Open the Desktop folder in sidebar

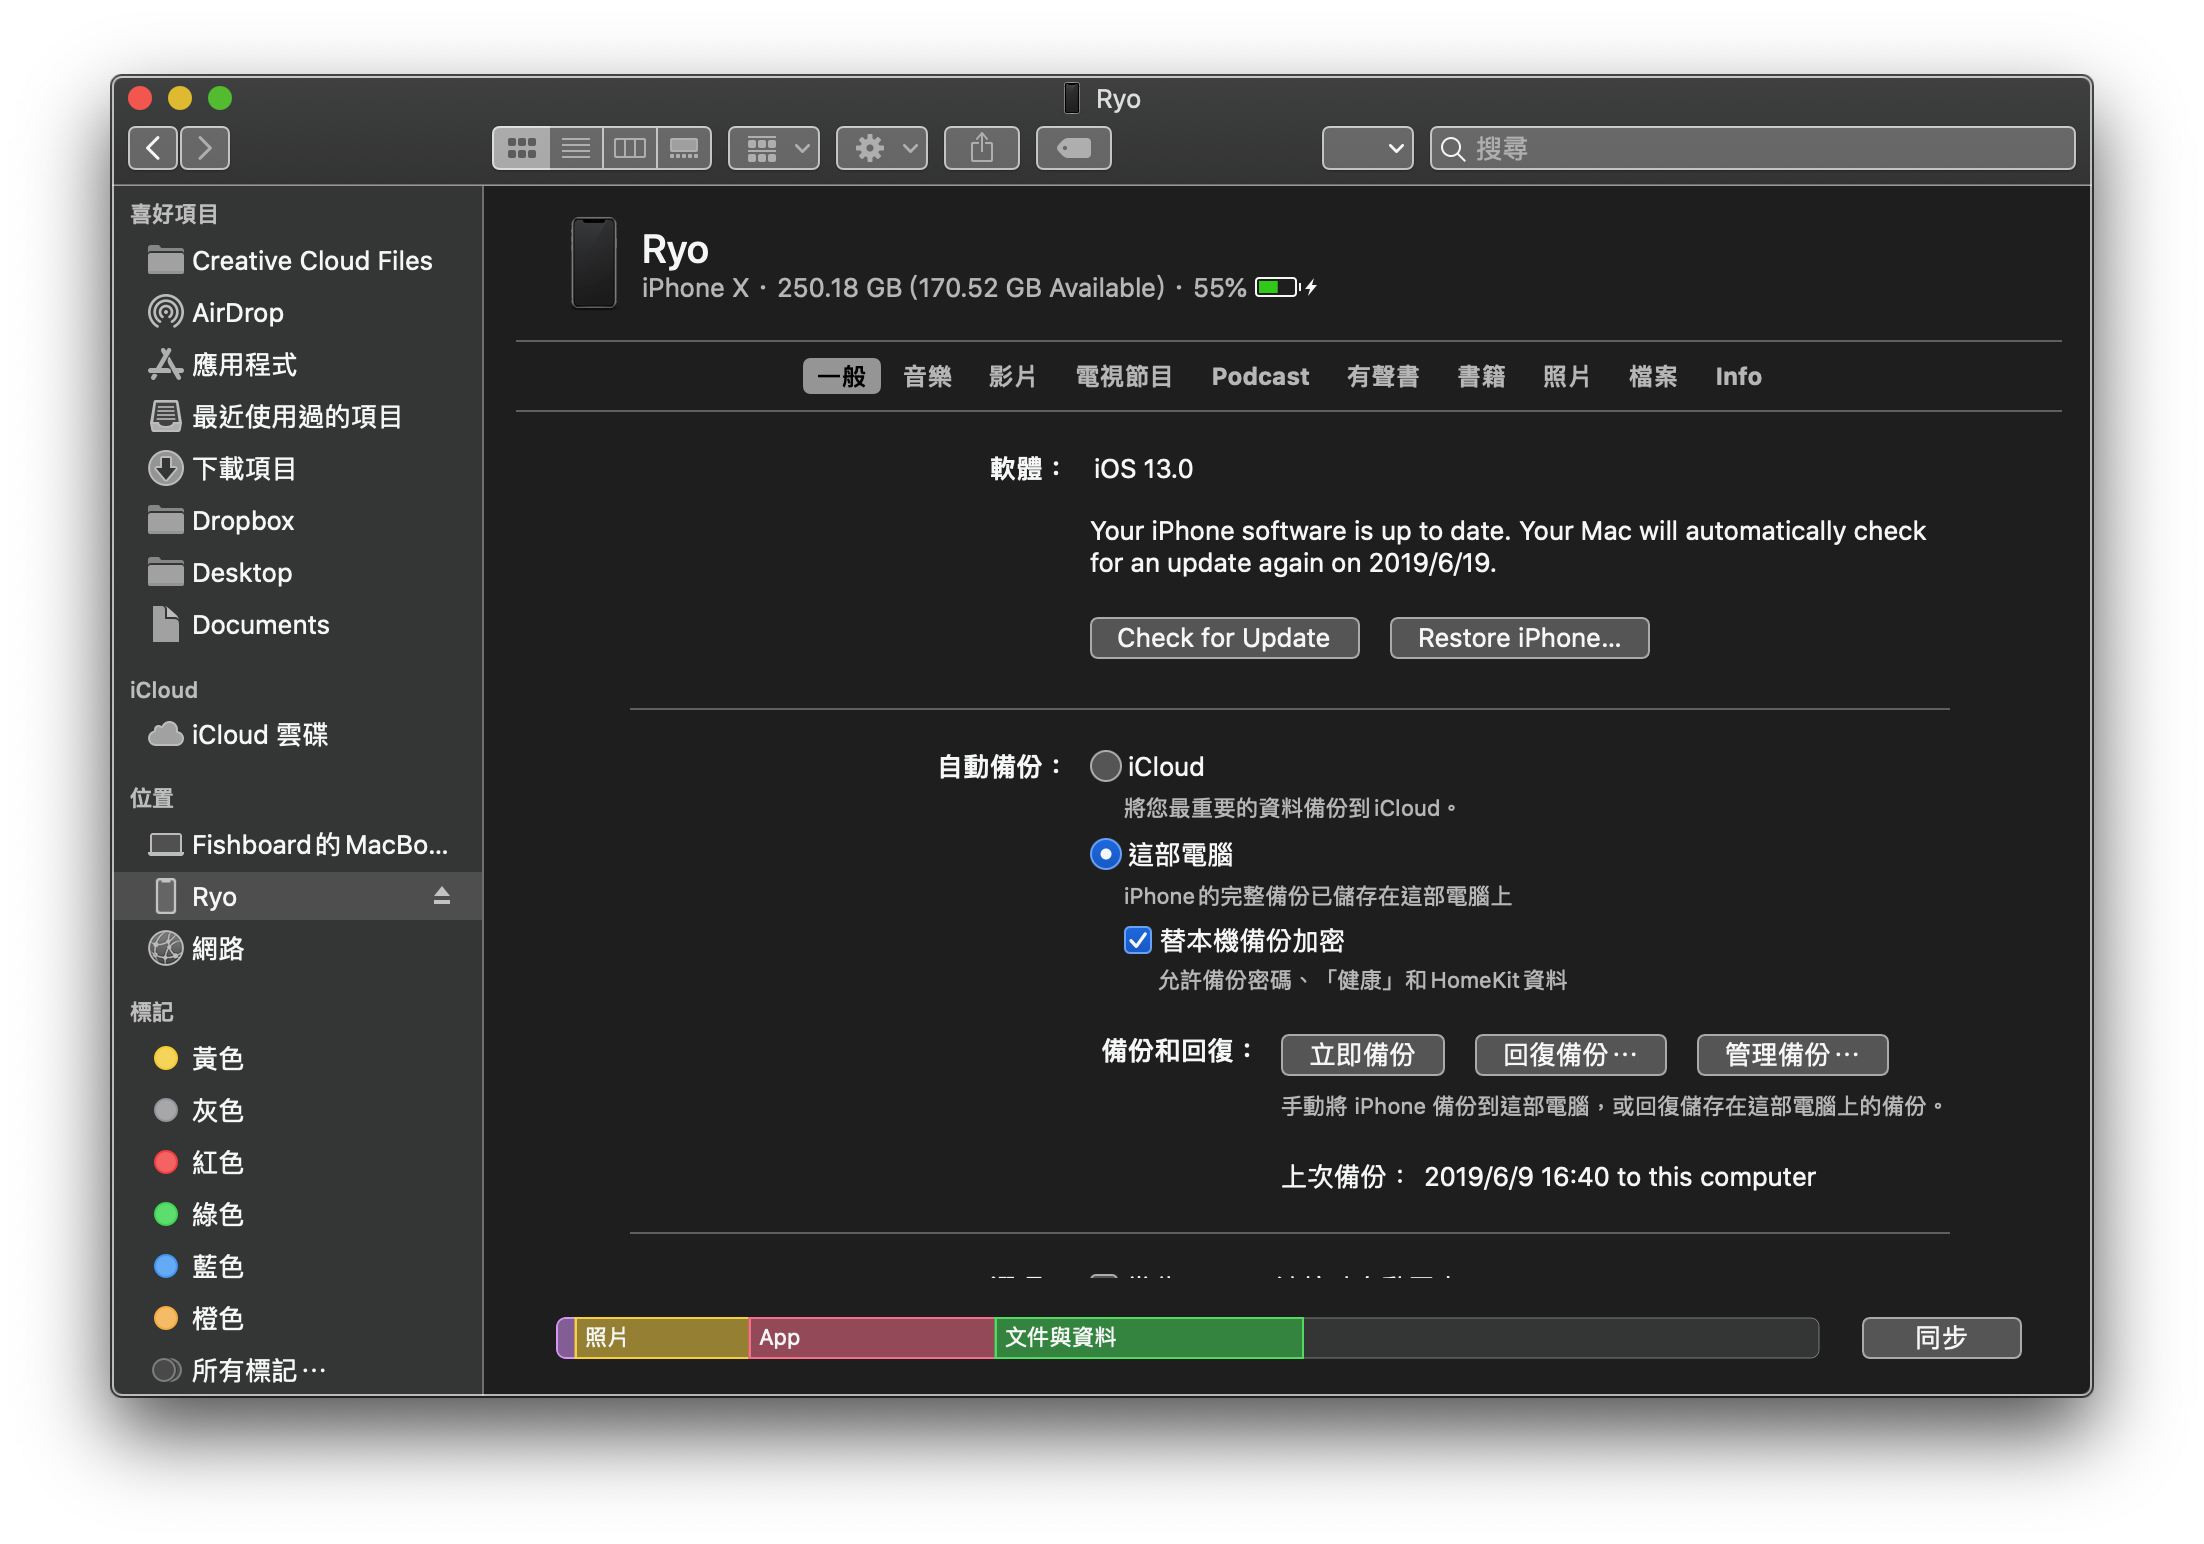(298, 573)
